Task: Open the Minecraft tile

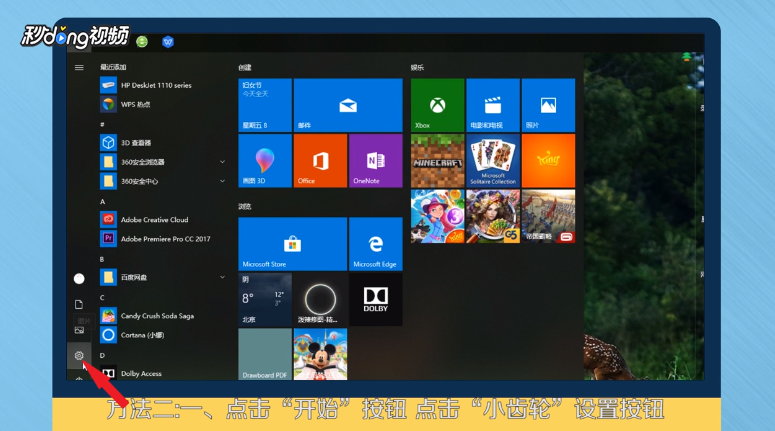Action: click(437, 161)
